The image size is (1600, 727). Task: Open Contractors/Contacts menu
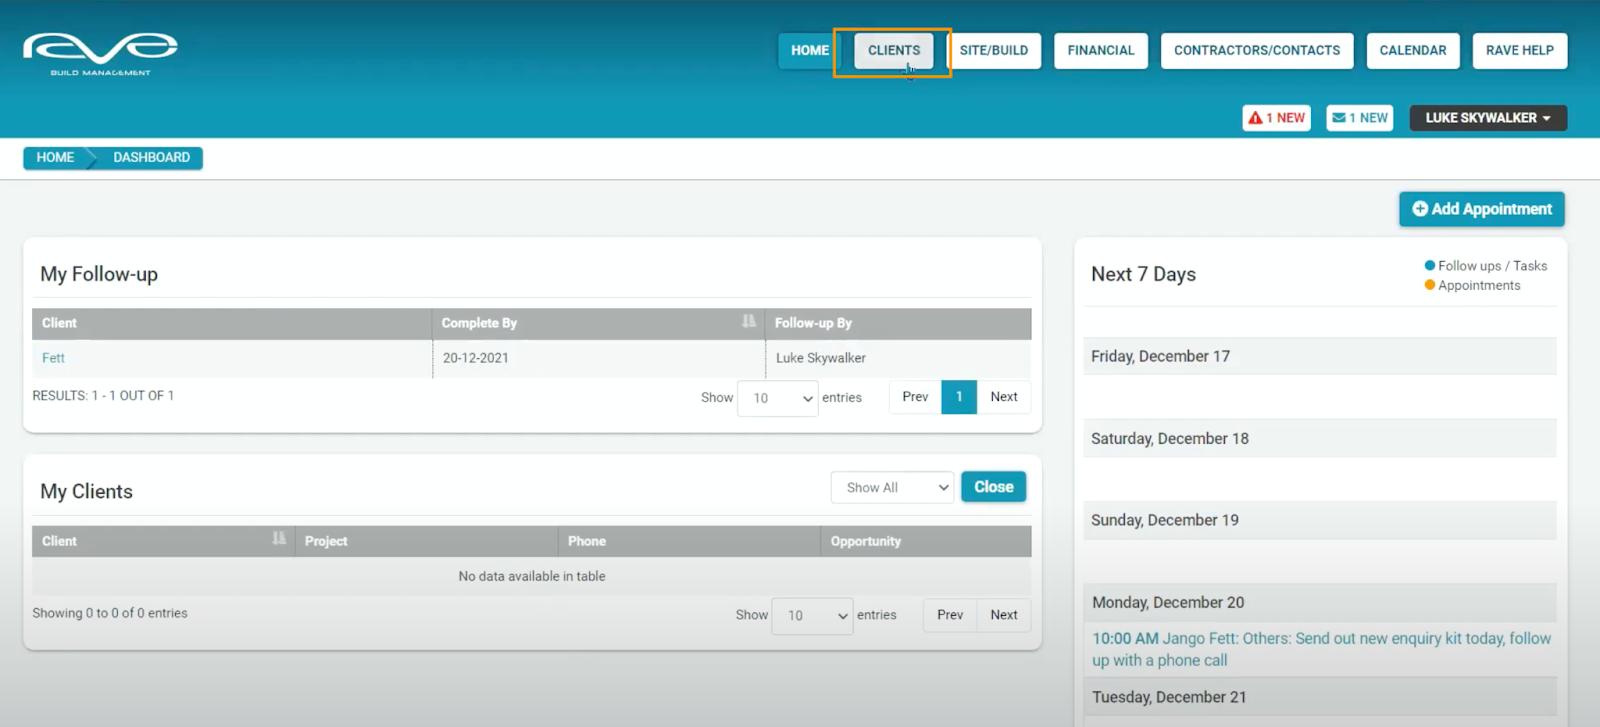tap(1257, 51)
